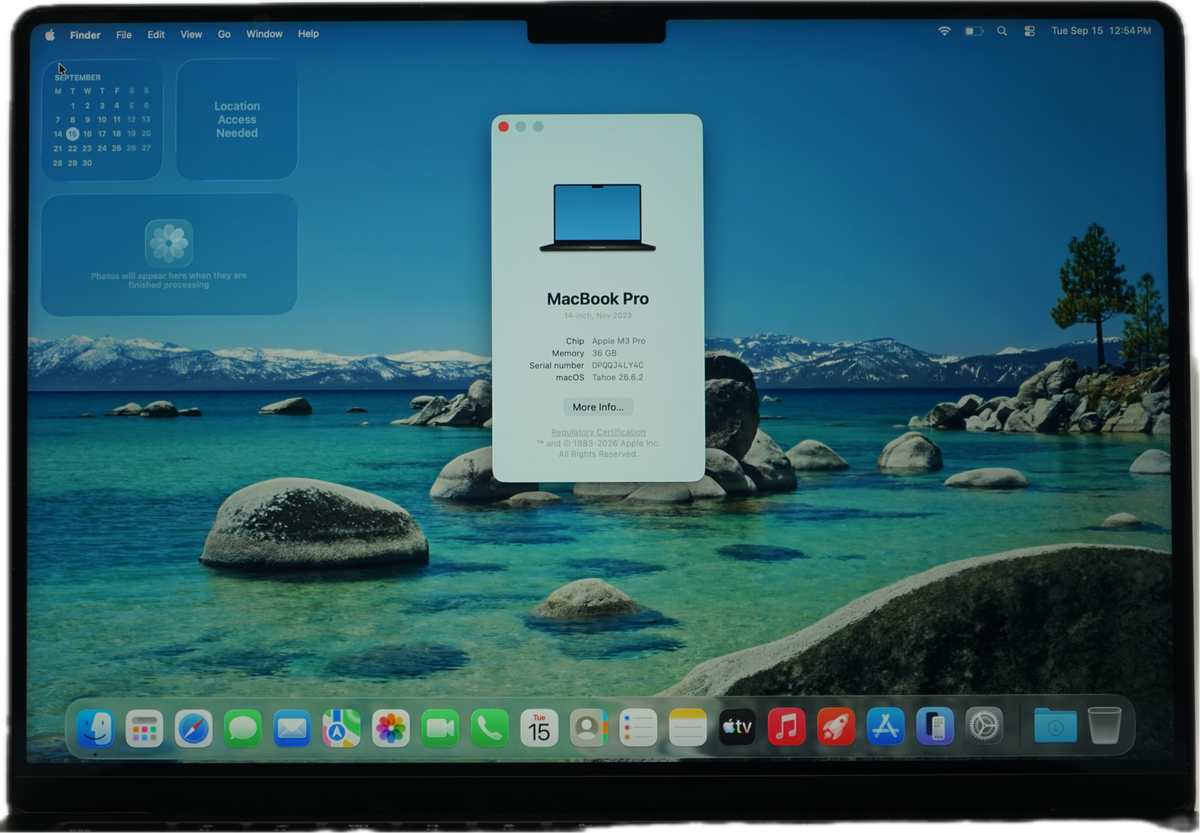Open the Finder menu
The image size is (1200, 833).
click(x=85, y=34)
